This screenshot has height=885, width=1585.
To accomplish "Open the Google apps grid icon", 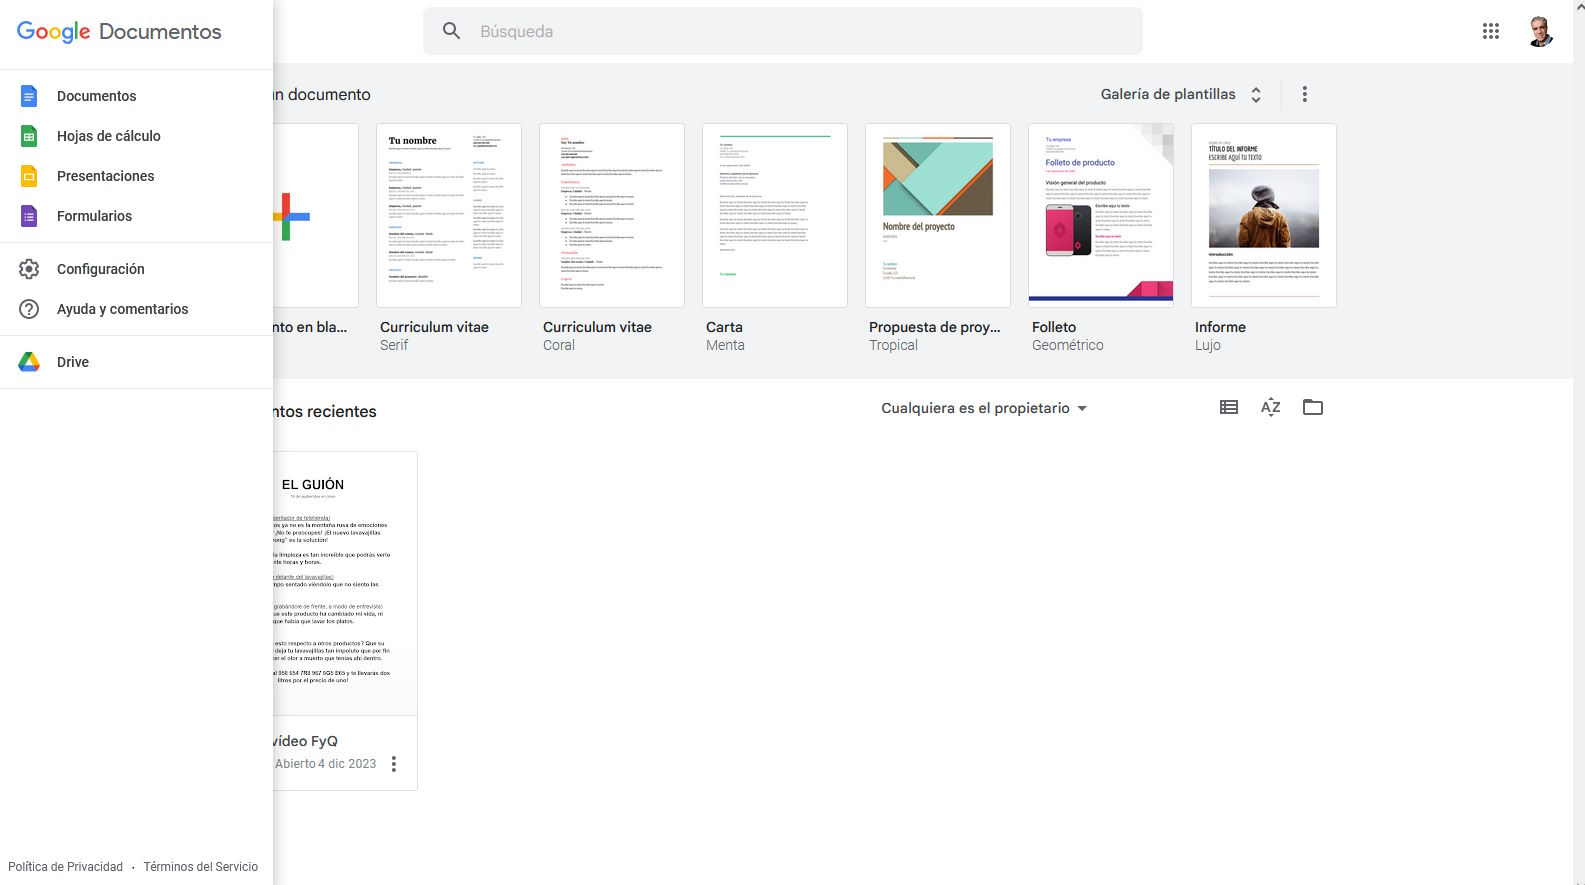I will tap(1490, 31).
